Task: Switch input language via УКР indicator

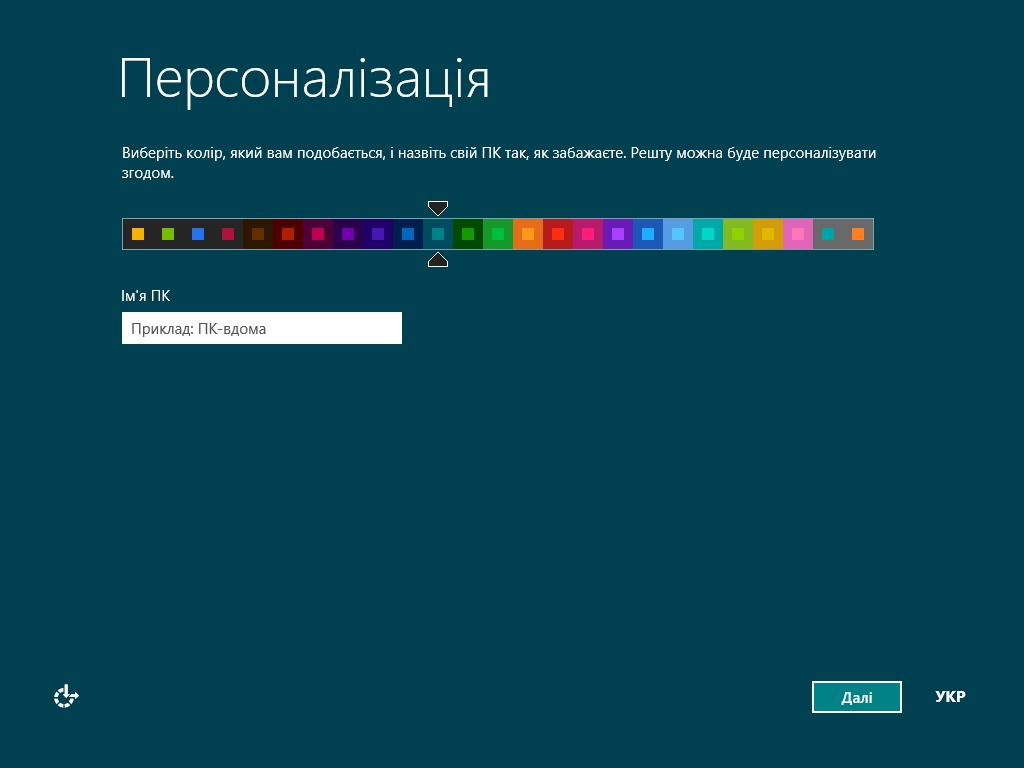Action: 949,697
